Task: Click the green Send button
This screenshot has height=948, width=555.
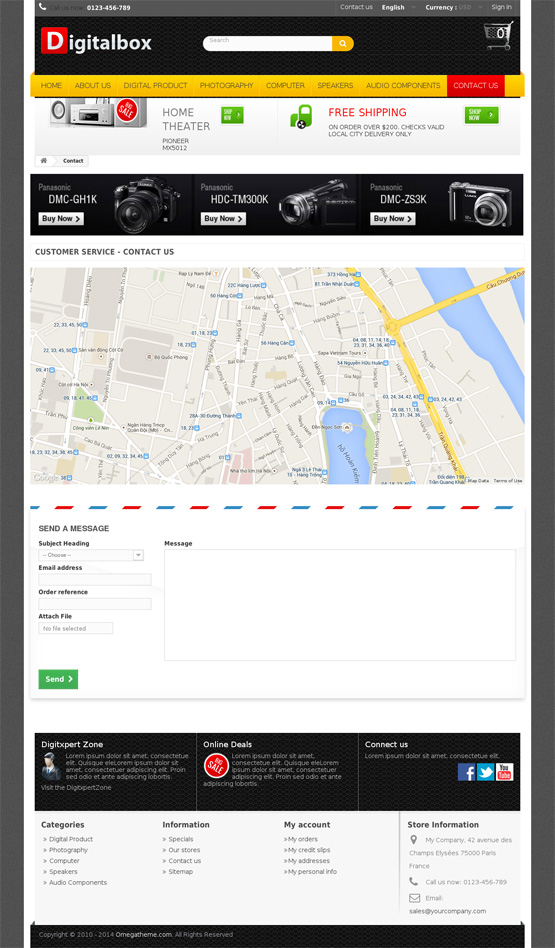Action: [x=58, y=679]
